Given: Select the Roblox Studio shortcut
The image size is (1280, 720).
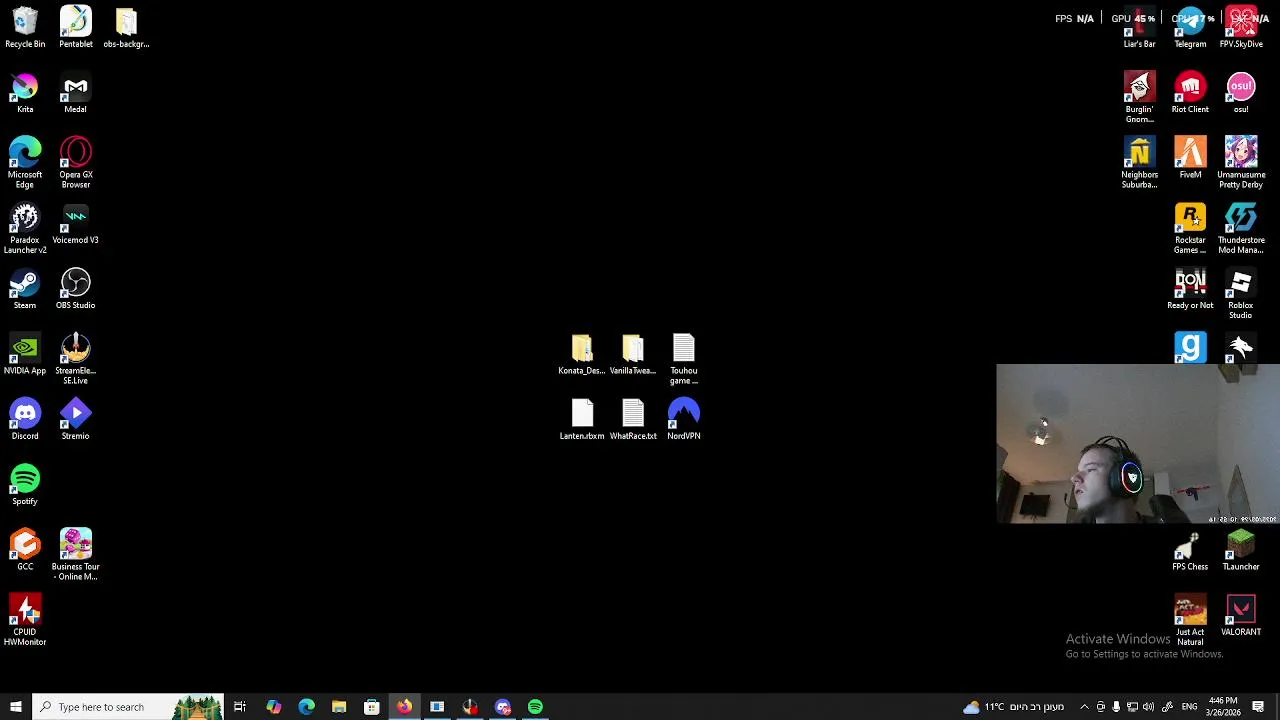Looking at the screenshot, I should pyautogui.click(x=1241, y=294).
